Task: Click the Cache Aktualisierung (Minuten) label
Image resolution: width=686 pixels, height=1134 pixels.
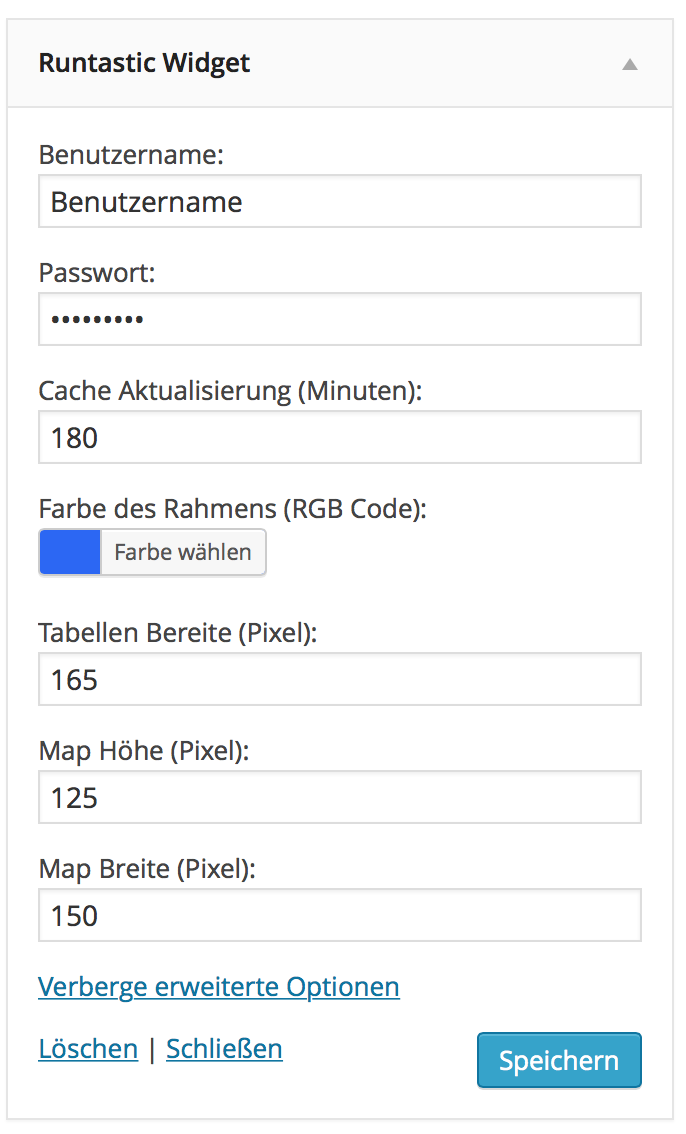Action: coord(231,391)
